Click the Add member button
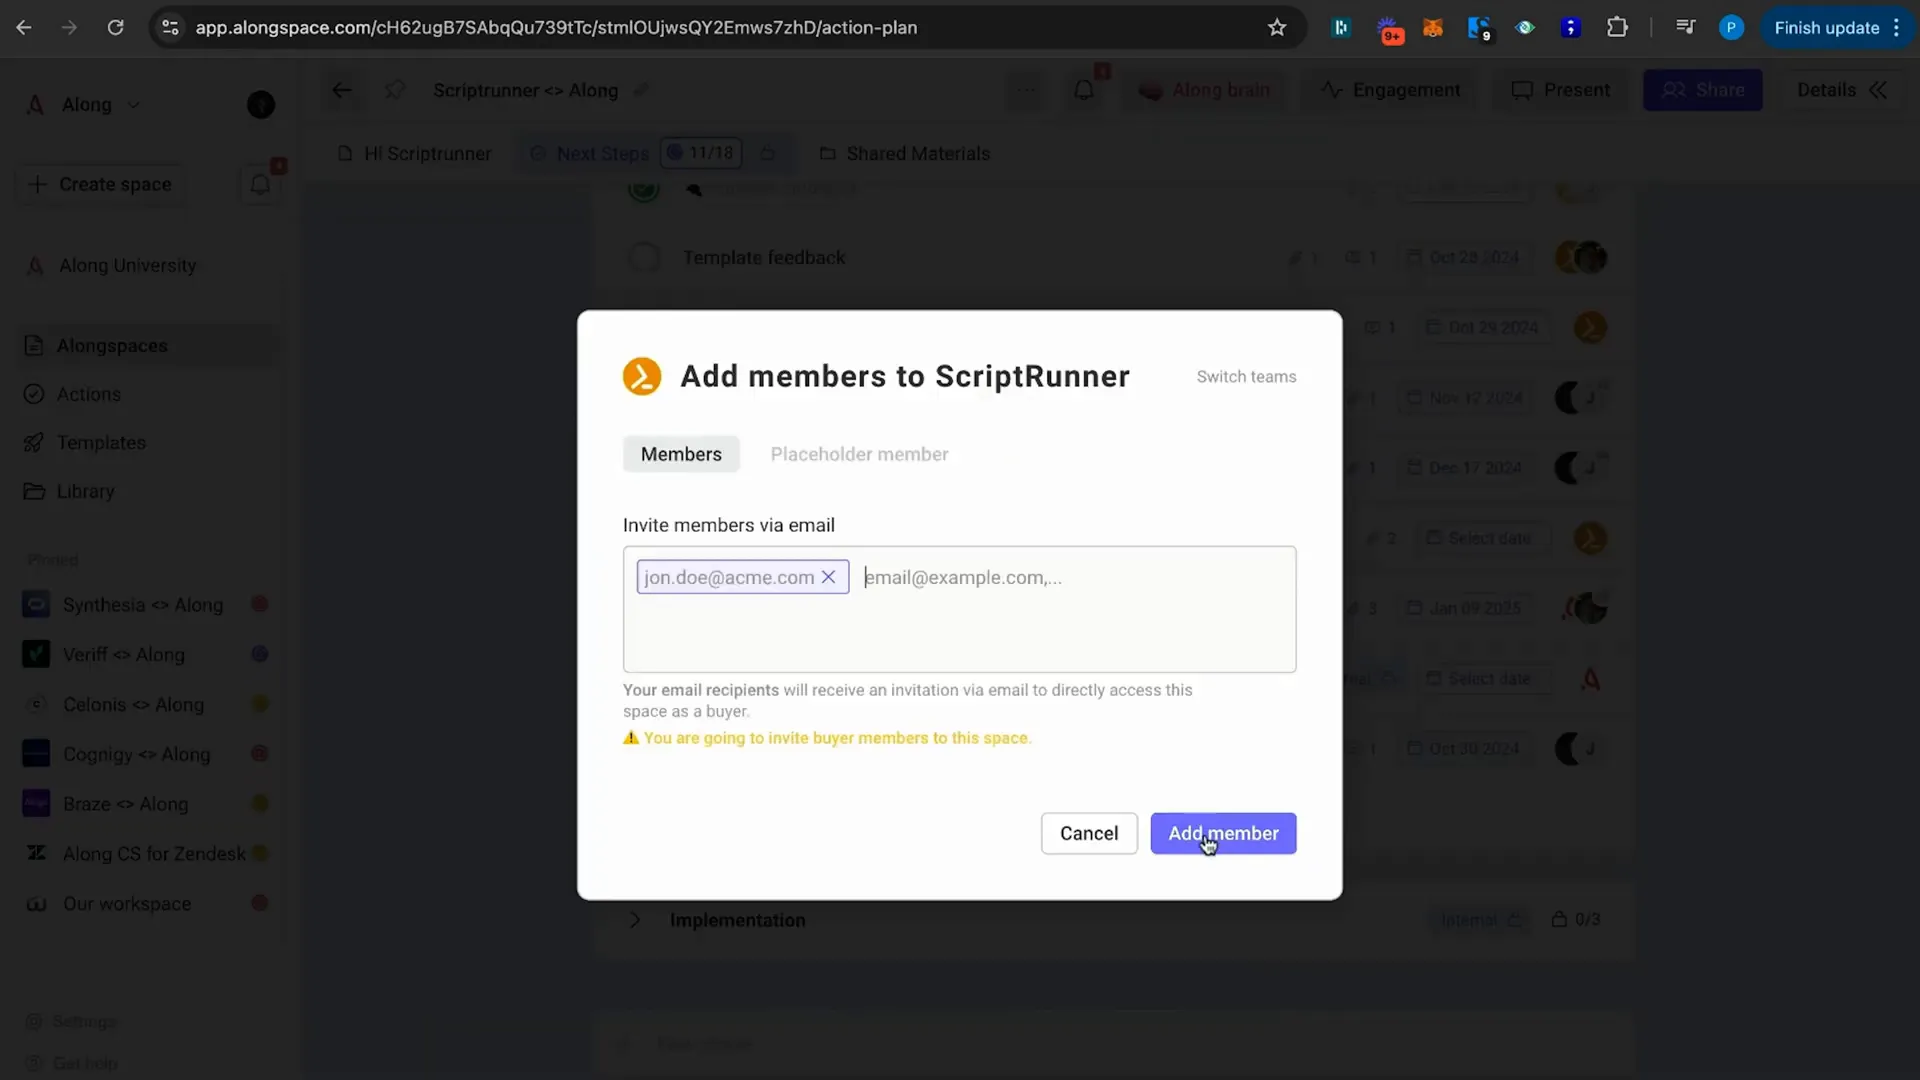 (x=1224, y=833)
